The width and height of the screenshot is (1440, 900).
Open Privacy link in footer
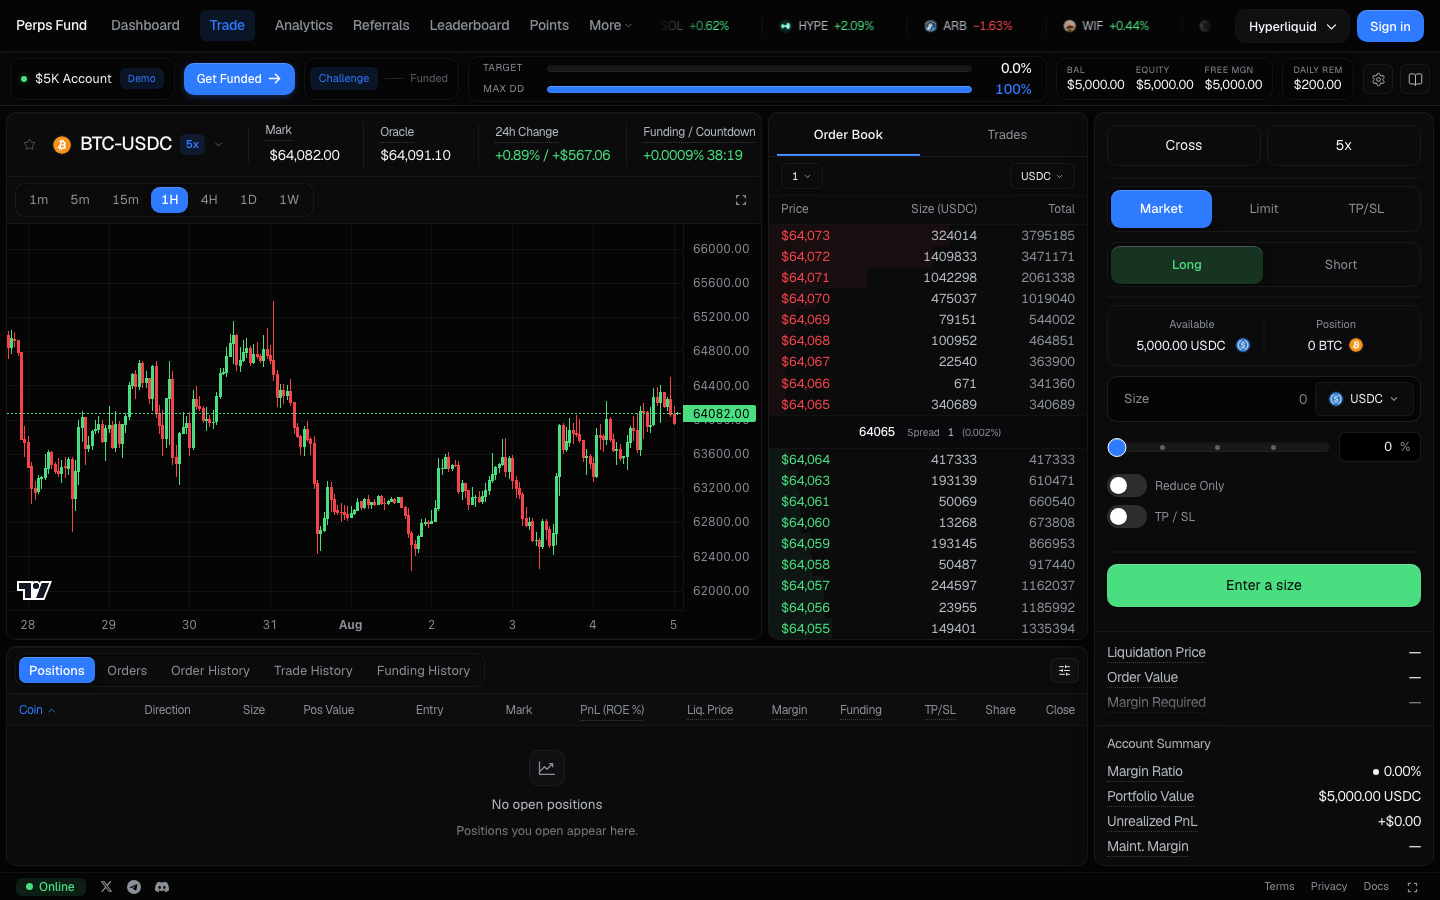pyautogui.click(x=1329, y=887)
